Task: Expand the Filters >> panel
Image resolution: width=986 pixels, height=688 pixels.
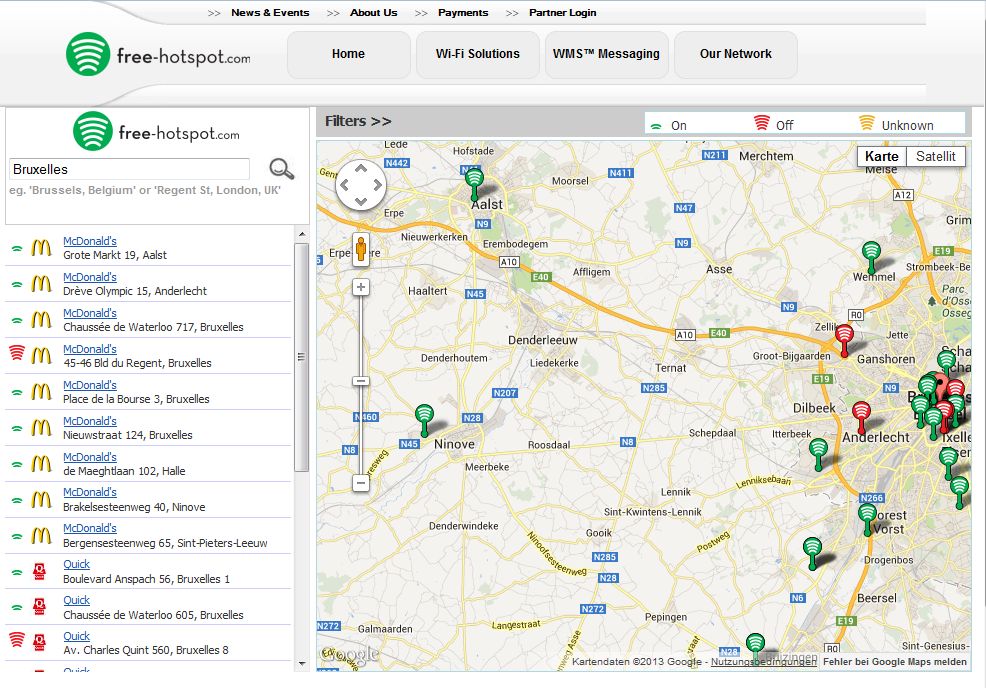Action: pyautogui.click(x=358, y=121)
